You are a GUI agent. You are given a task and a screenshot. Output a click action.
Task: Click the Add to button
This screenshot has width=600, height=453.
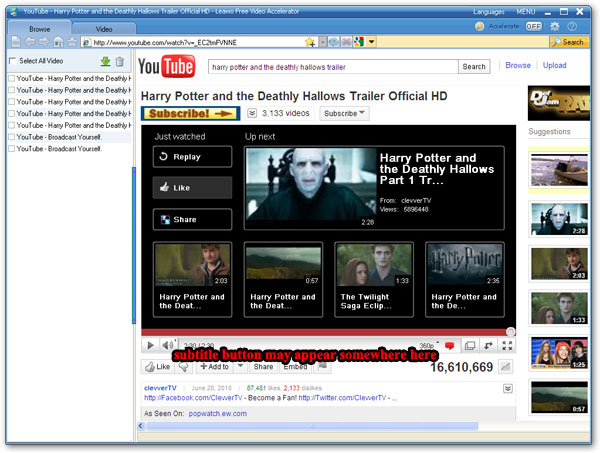point(215,367)
